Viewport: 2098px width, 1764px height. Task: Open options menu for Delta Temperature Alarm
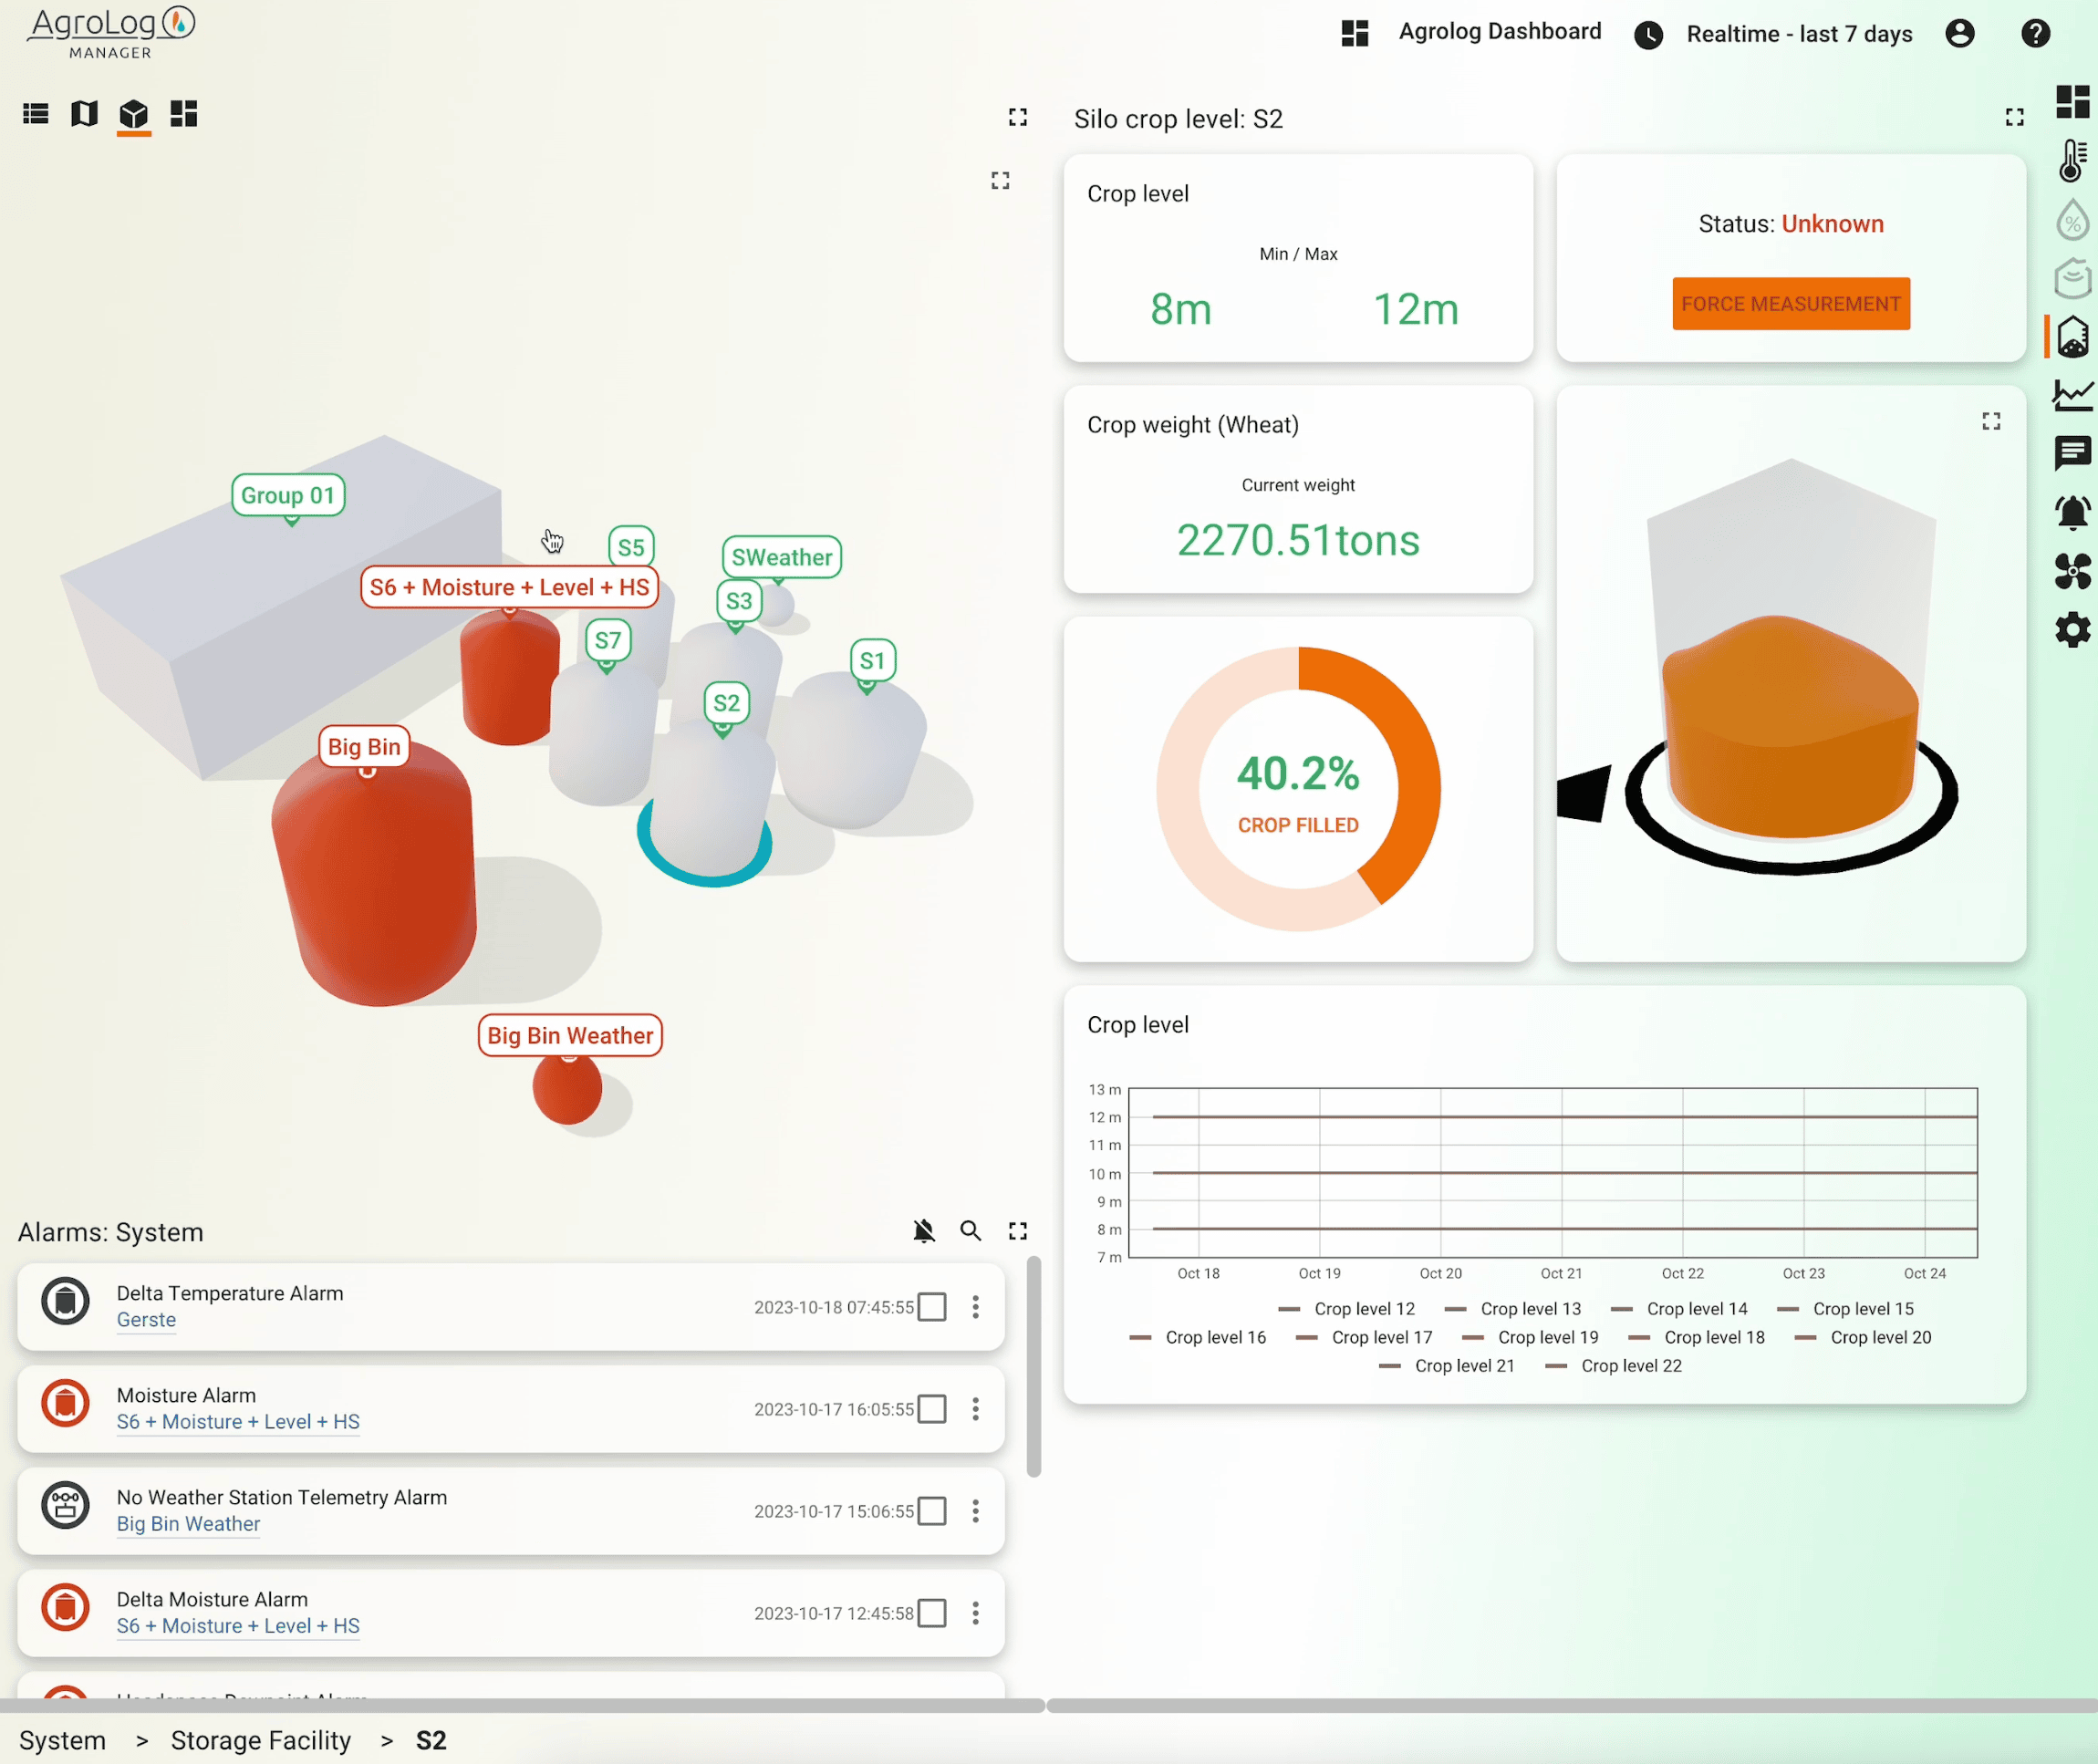coord(976,1307)
